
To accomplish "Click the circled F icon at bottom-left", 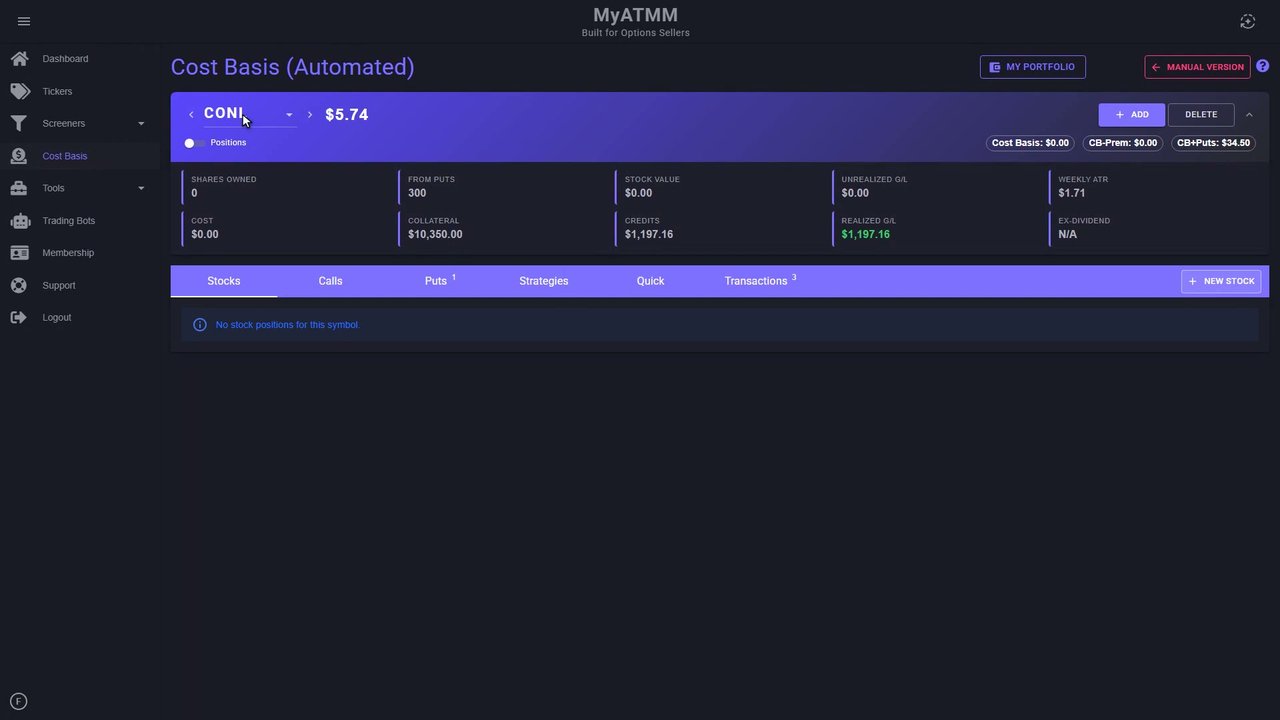I will [18, 702].
